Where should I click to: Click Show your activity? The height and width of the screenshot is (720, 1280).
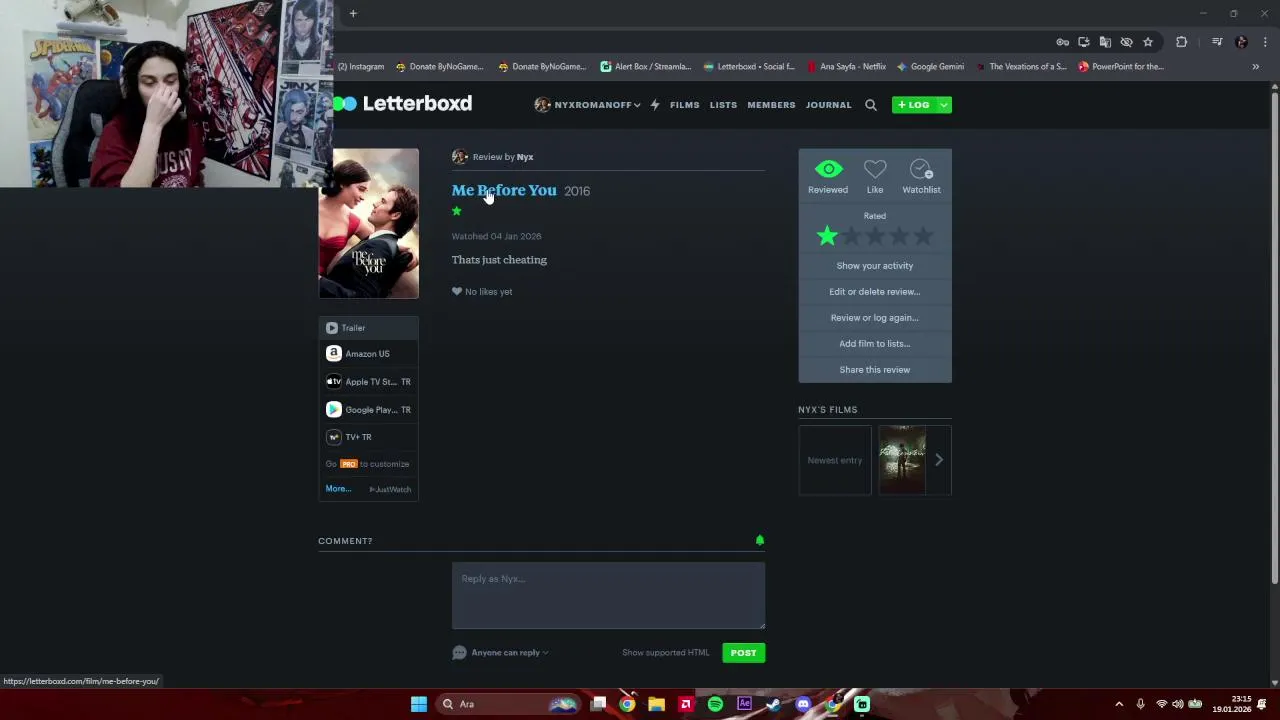coord(875,266)
